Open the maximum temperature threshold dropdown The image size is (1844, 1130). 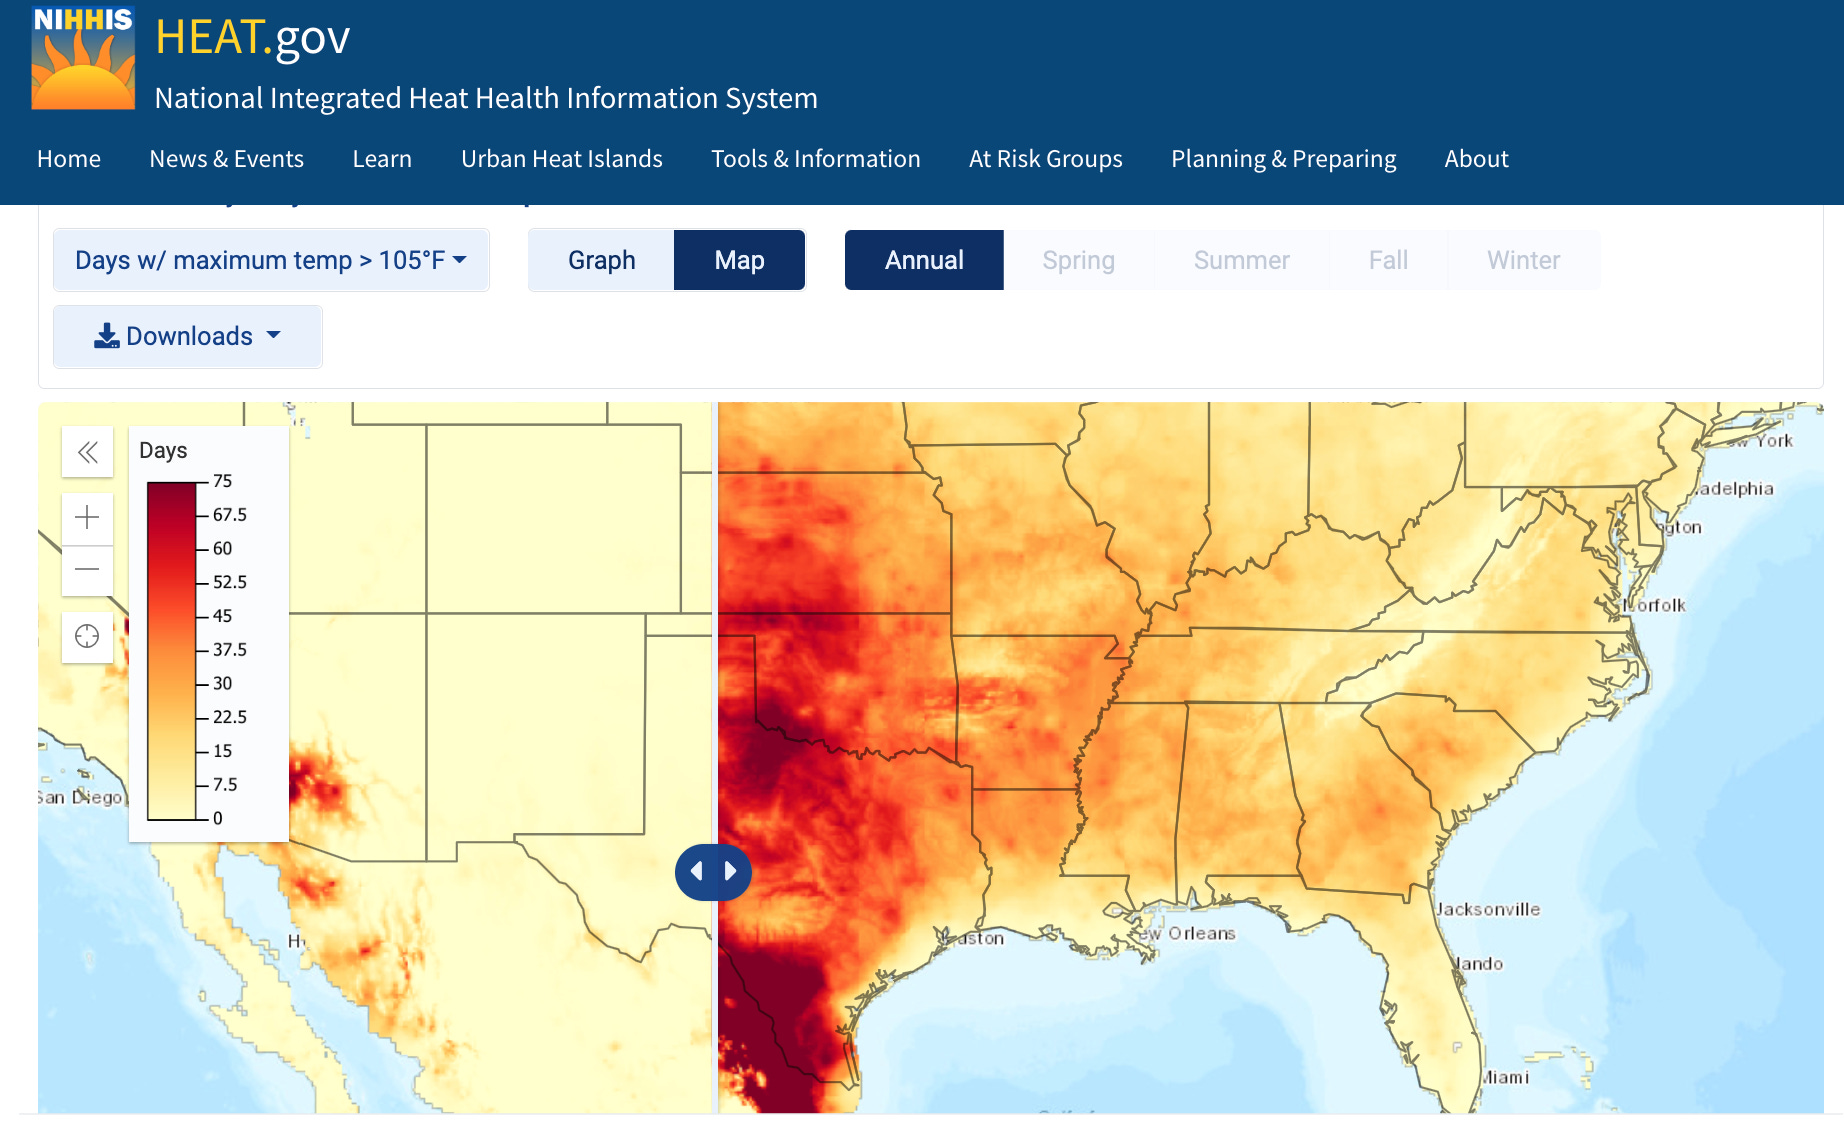point(270,260)
